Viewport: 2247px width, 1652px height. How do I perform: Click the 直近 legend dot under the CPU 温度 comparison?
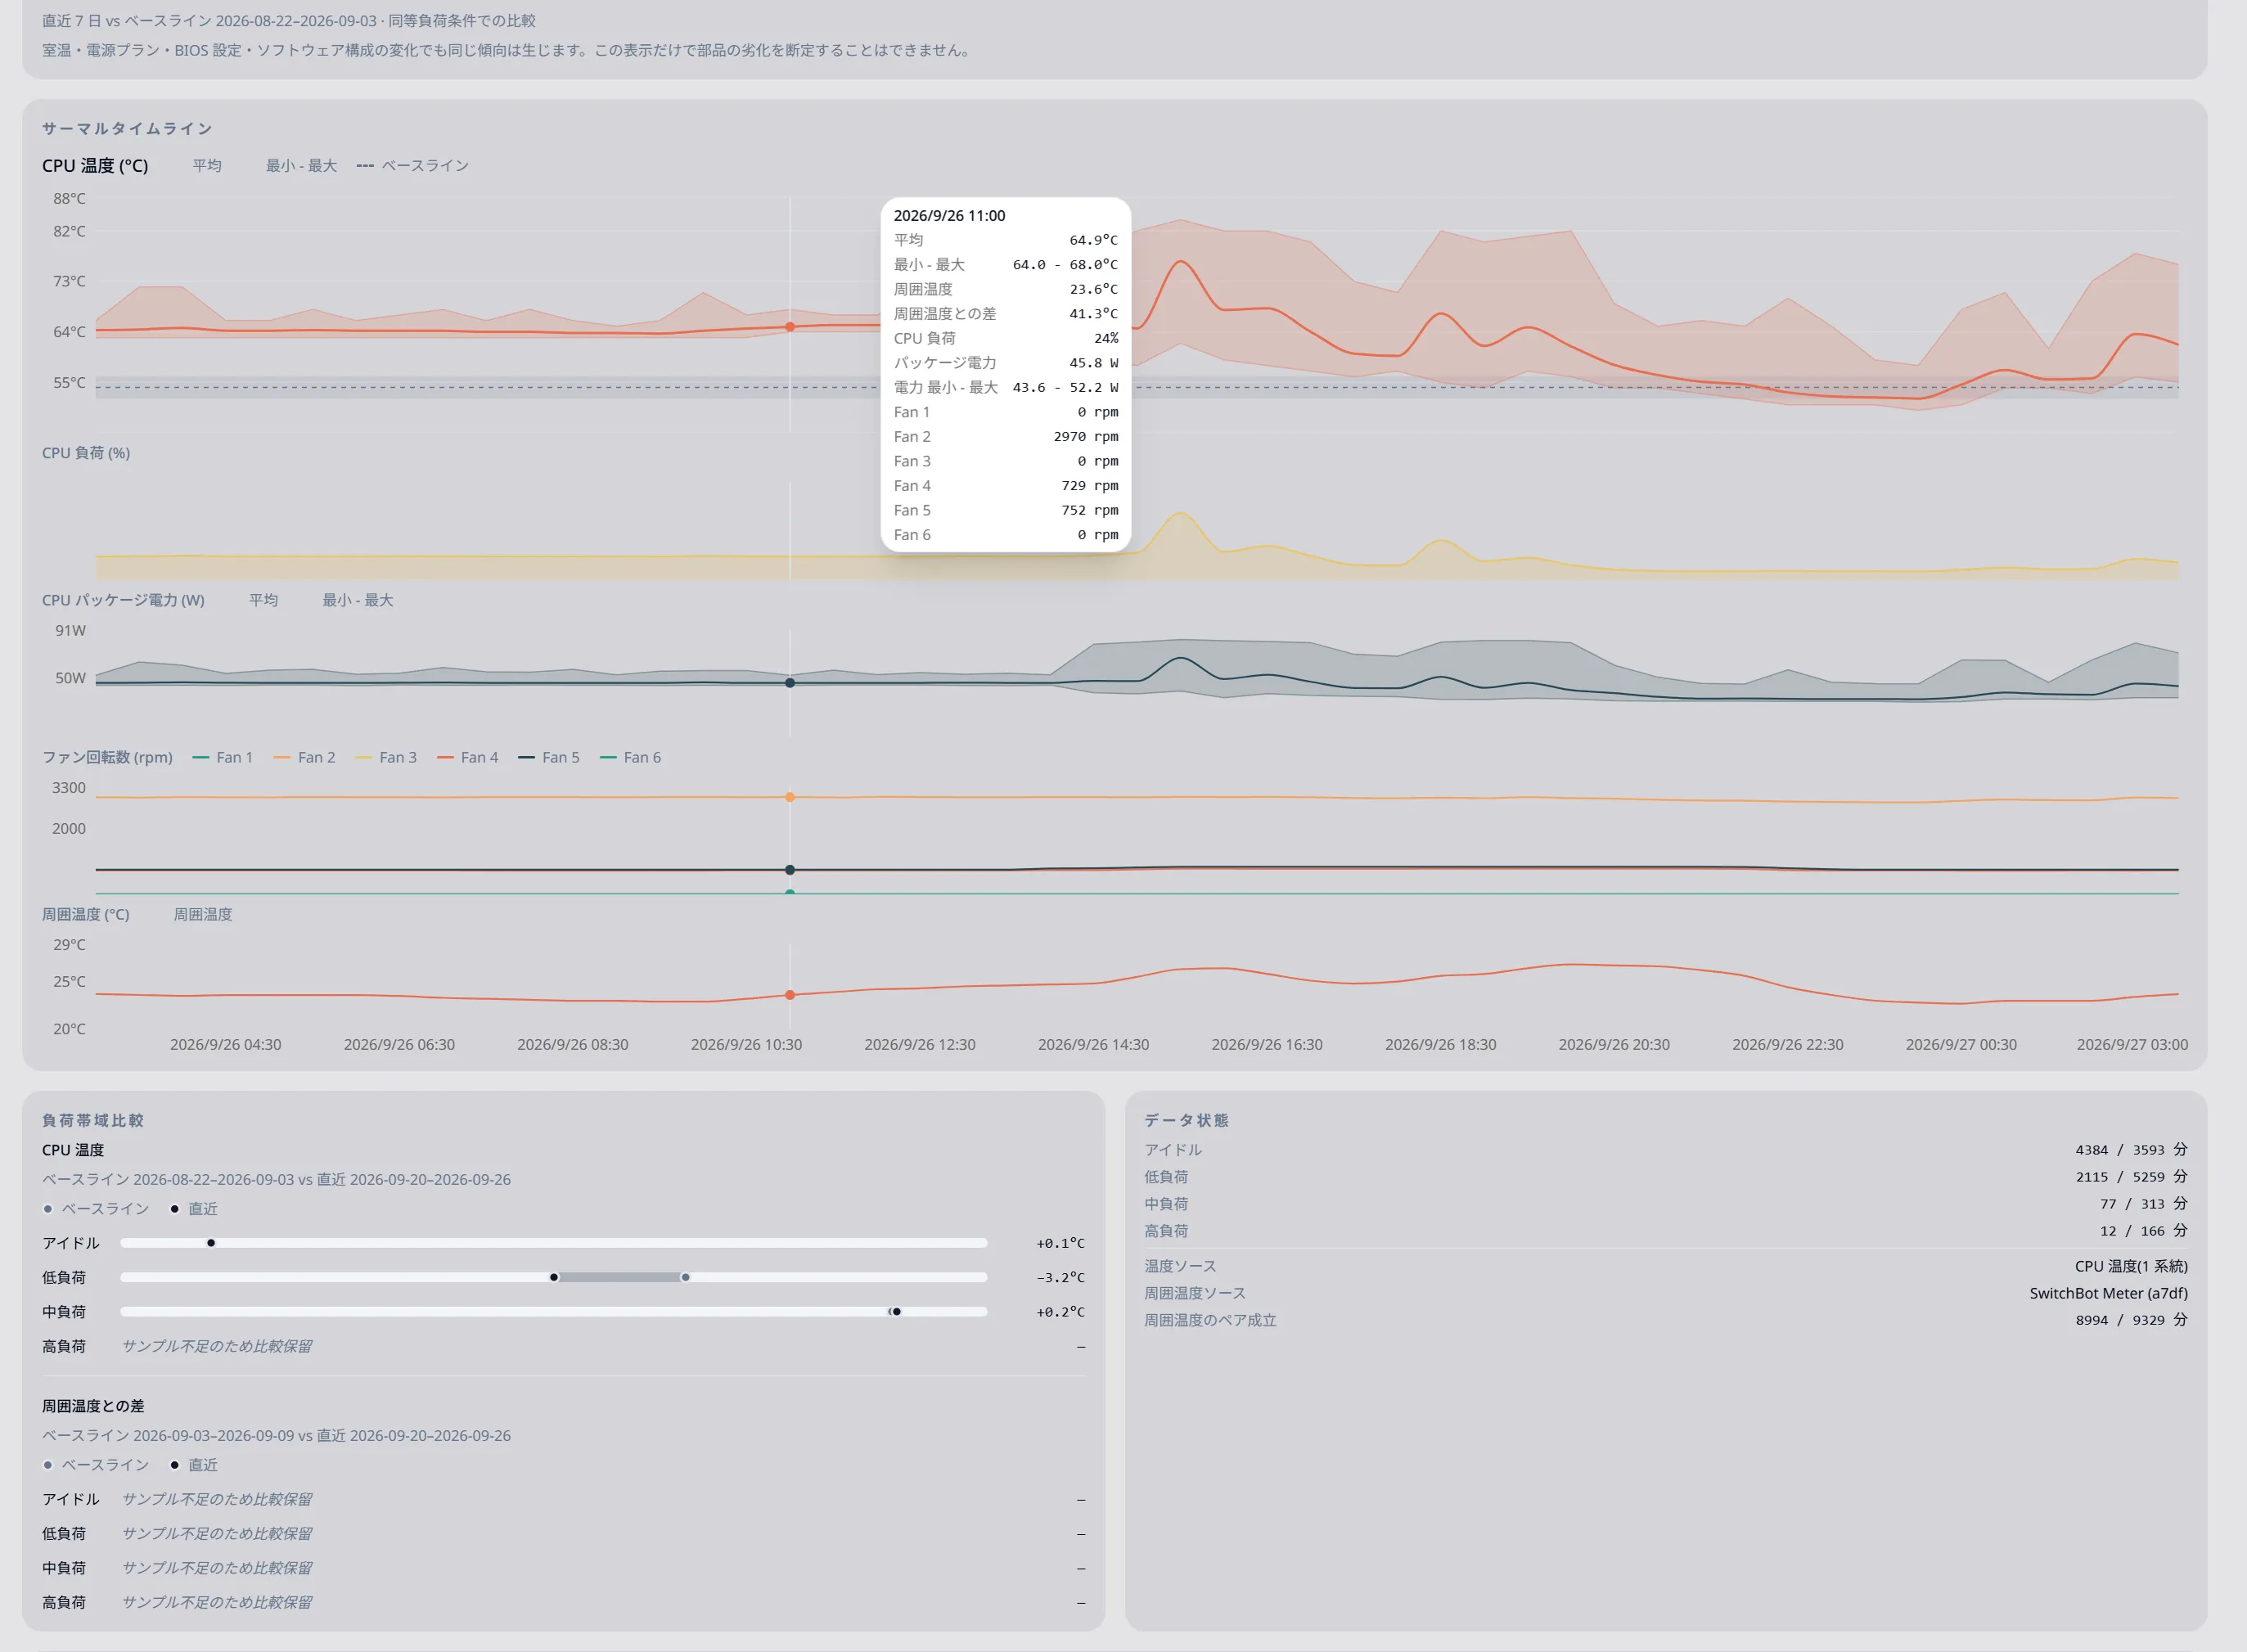pos(175,1209)
